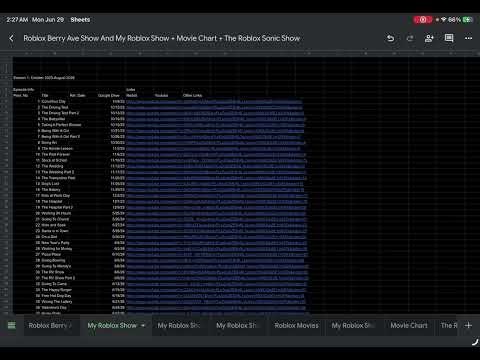The image size is (480, 360).
Task: Select the Youtube header cell
Action: pyautogui.click(x=161, y=96)
